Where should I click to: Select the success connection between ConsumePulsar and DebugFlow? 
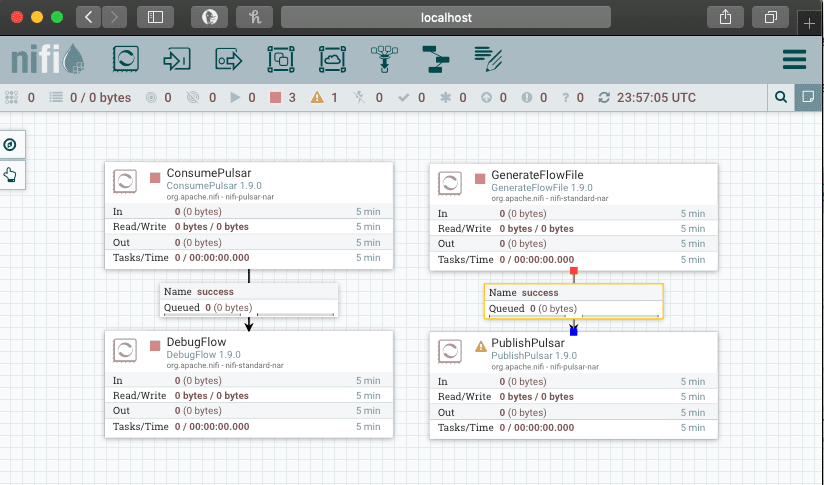click(249, 300)
